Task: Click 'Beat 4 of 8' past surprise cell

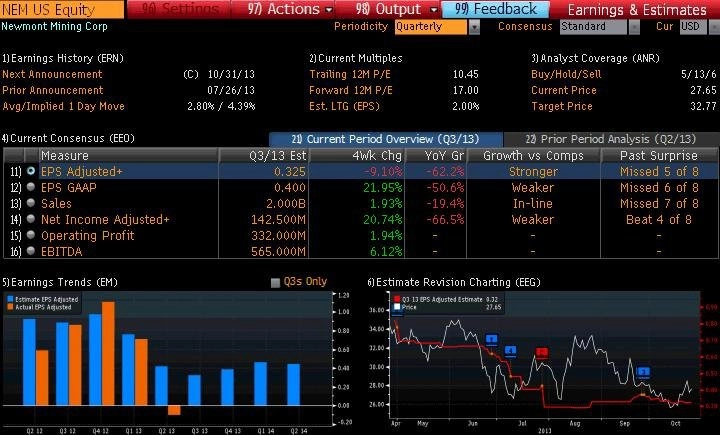Action: (659, 220)
